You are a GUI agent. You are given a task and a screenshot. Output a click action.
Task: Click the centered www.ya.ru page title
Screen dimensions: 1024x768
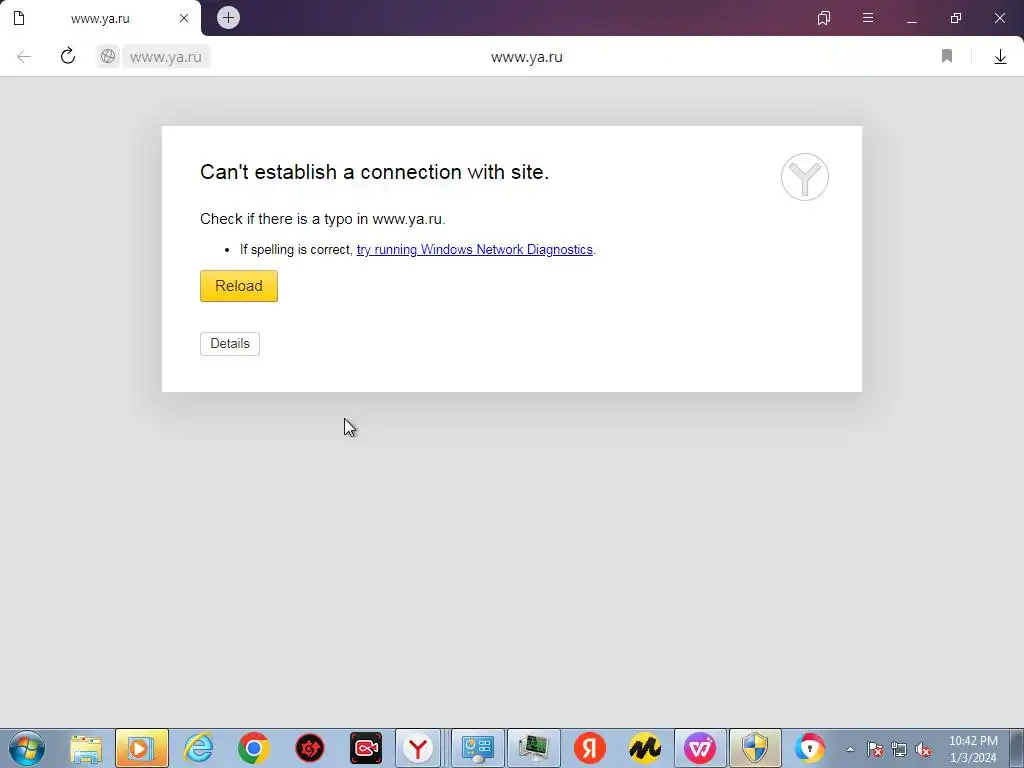pos(526,57)
